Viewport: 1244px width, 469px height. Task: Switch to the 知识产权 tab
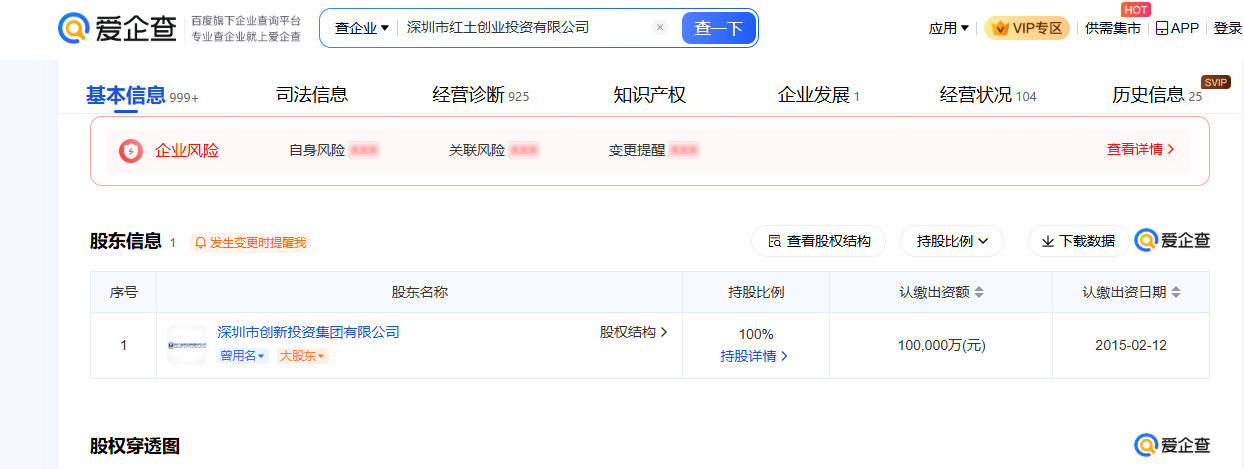pos(649,95)
